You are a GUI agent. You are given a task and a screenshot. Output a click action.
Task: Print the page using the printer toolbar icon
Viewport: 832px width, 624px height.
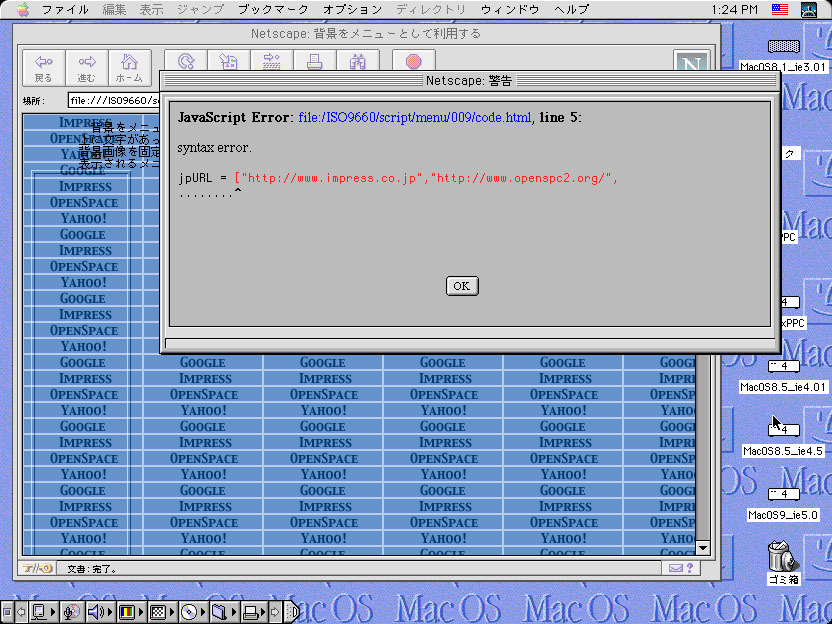315,61
